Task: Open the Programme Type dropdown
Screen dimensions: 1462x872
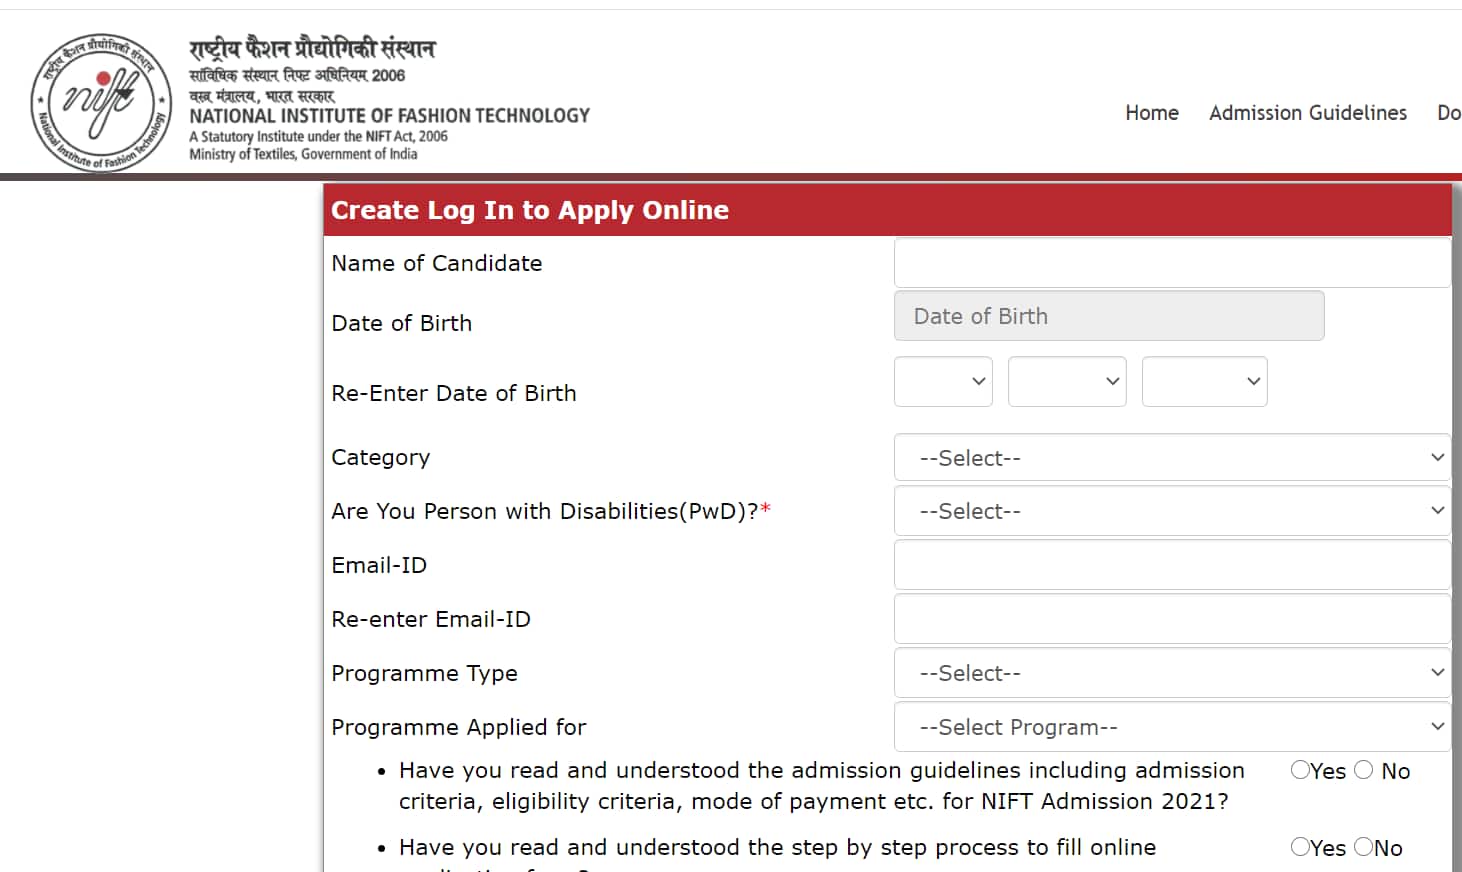Action: (x=1171, y=672)
